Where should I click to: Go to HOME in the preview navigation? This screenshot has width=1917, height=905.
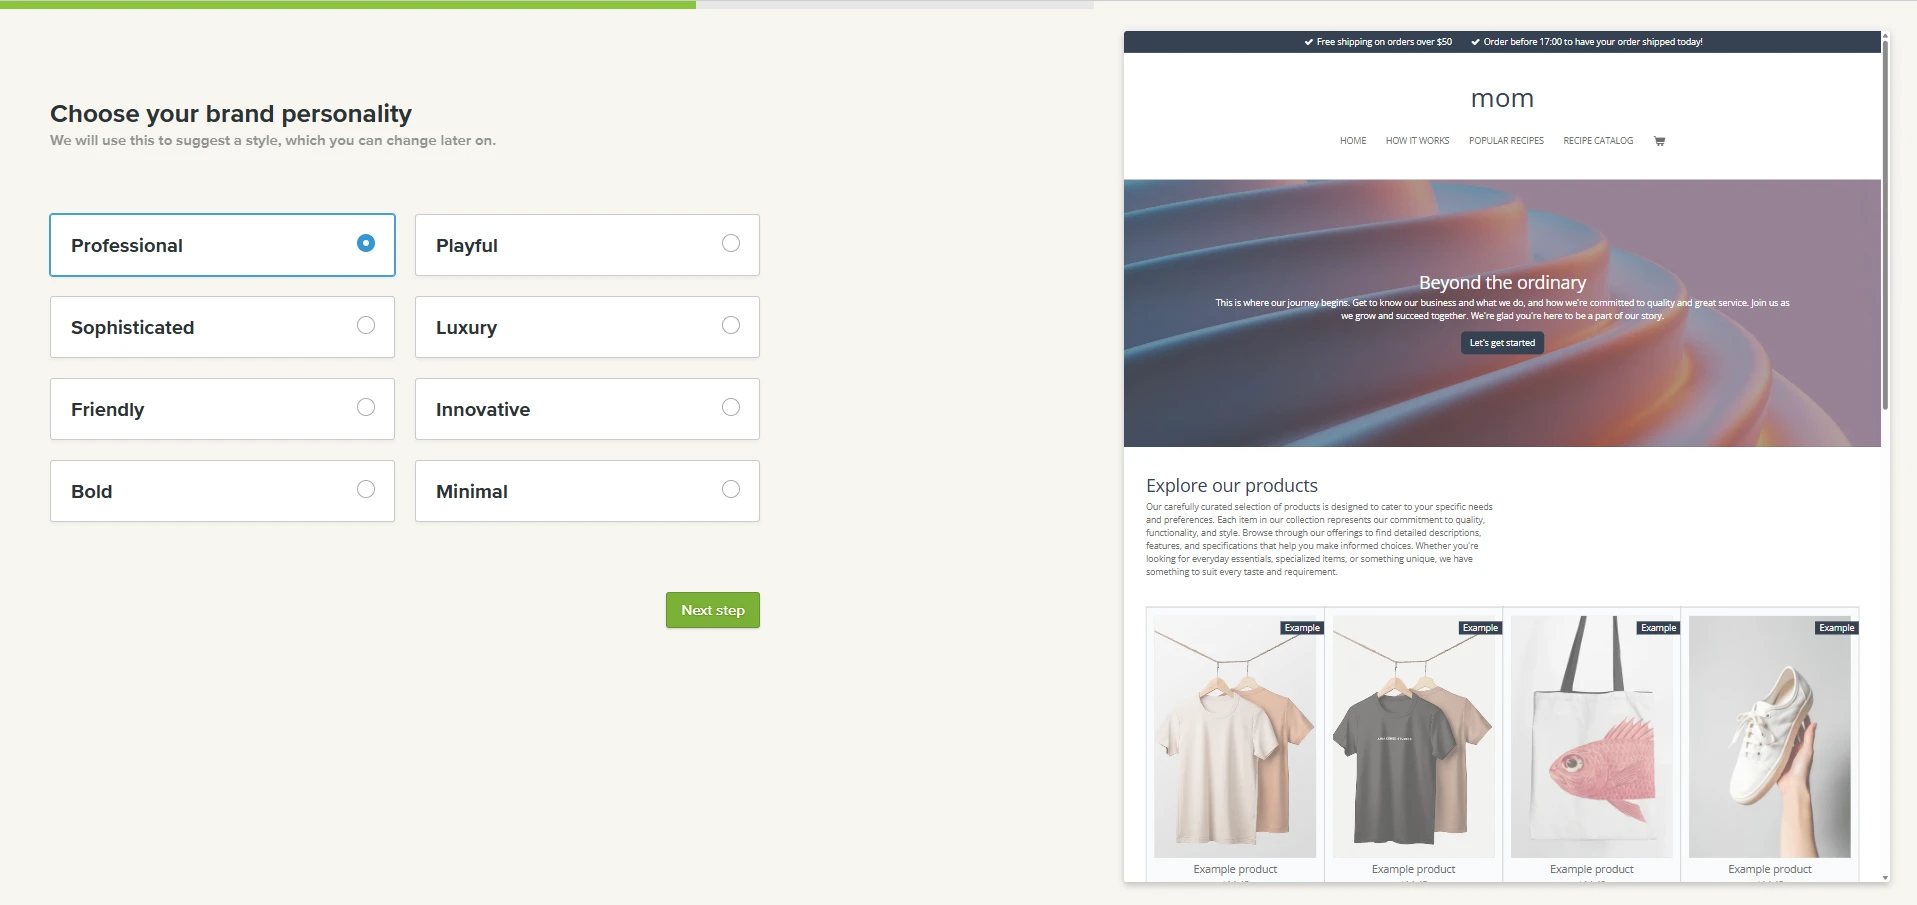[x=1352, y=141]
